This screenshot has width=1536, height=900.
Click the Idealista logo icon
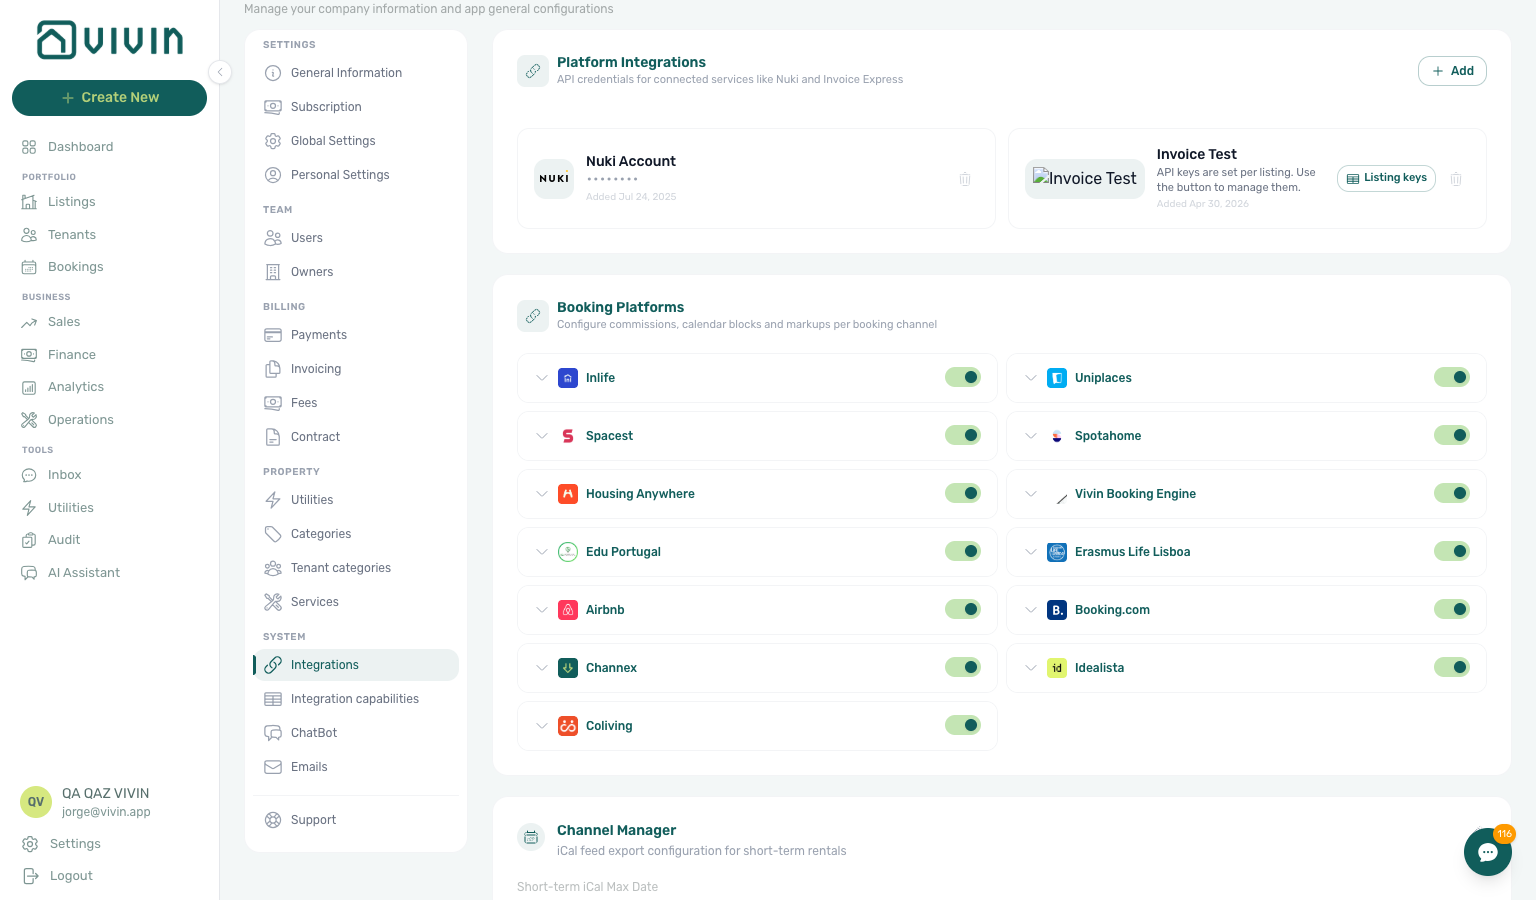(x=1057, y=668)
